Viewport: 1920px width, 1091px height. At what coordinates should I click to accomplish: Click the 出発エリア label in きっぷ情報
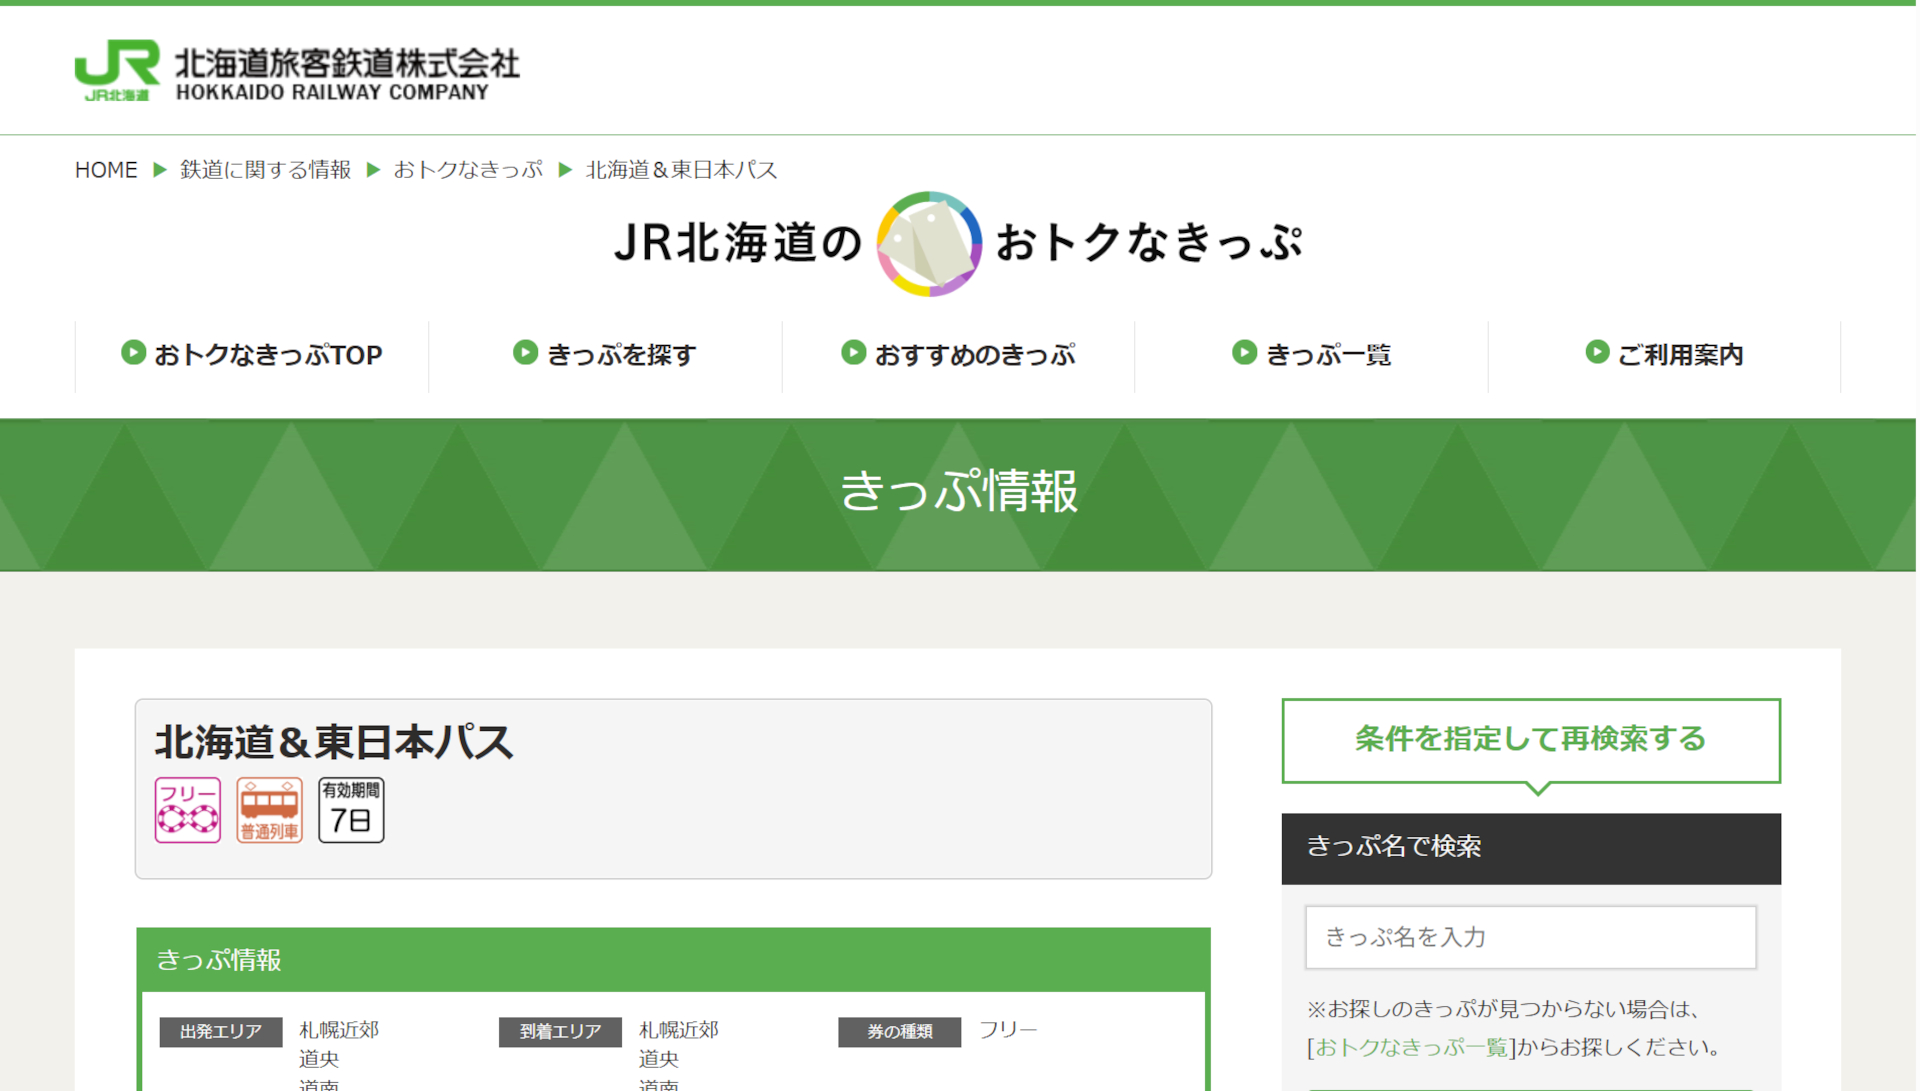220,1031
